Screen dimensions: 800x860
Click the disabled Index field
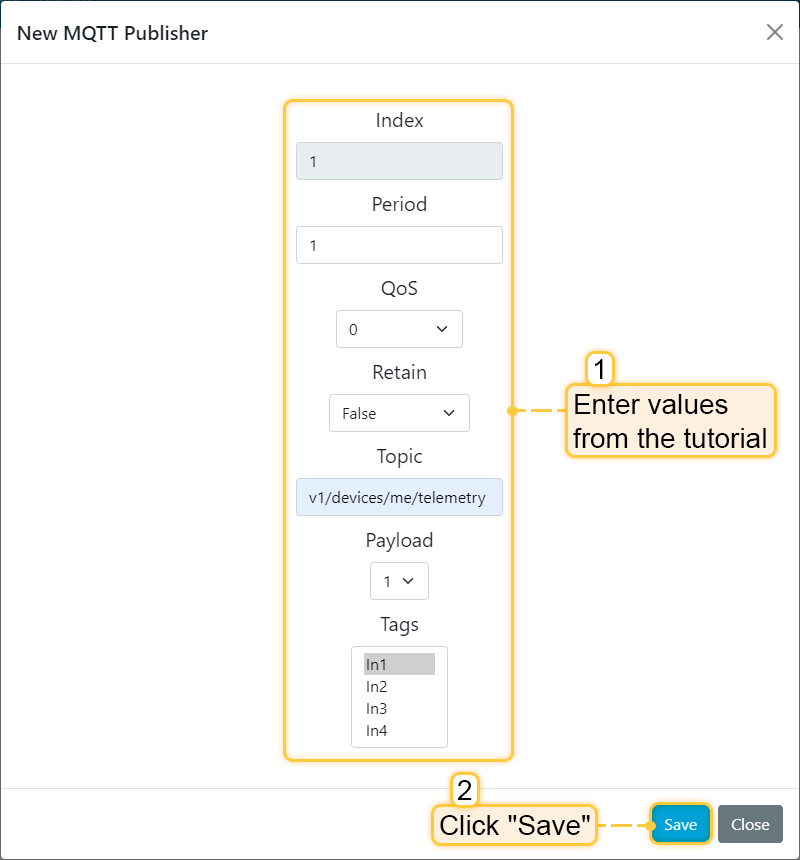399,161
